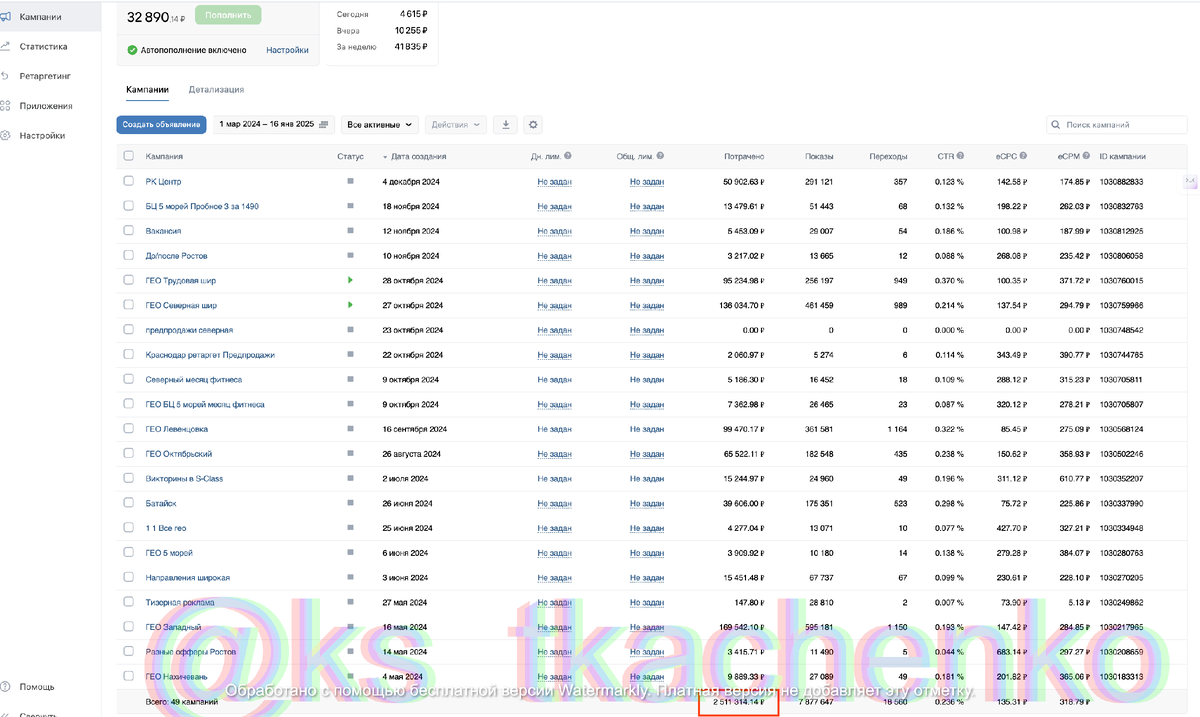The width and height of the screenshot is (1200, 717).
Task: Click Дн. лим. Не задан for РК Центр
Action: (554, 181)
